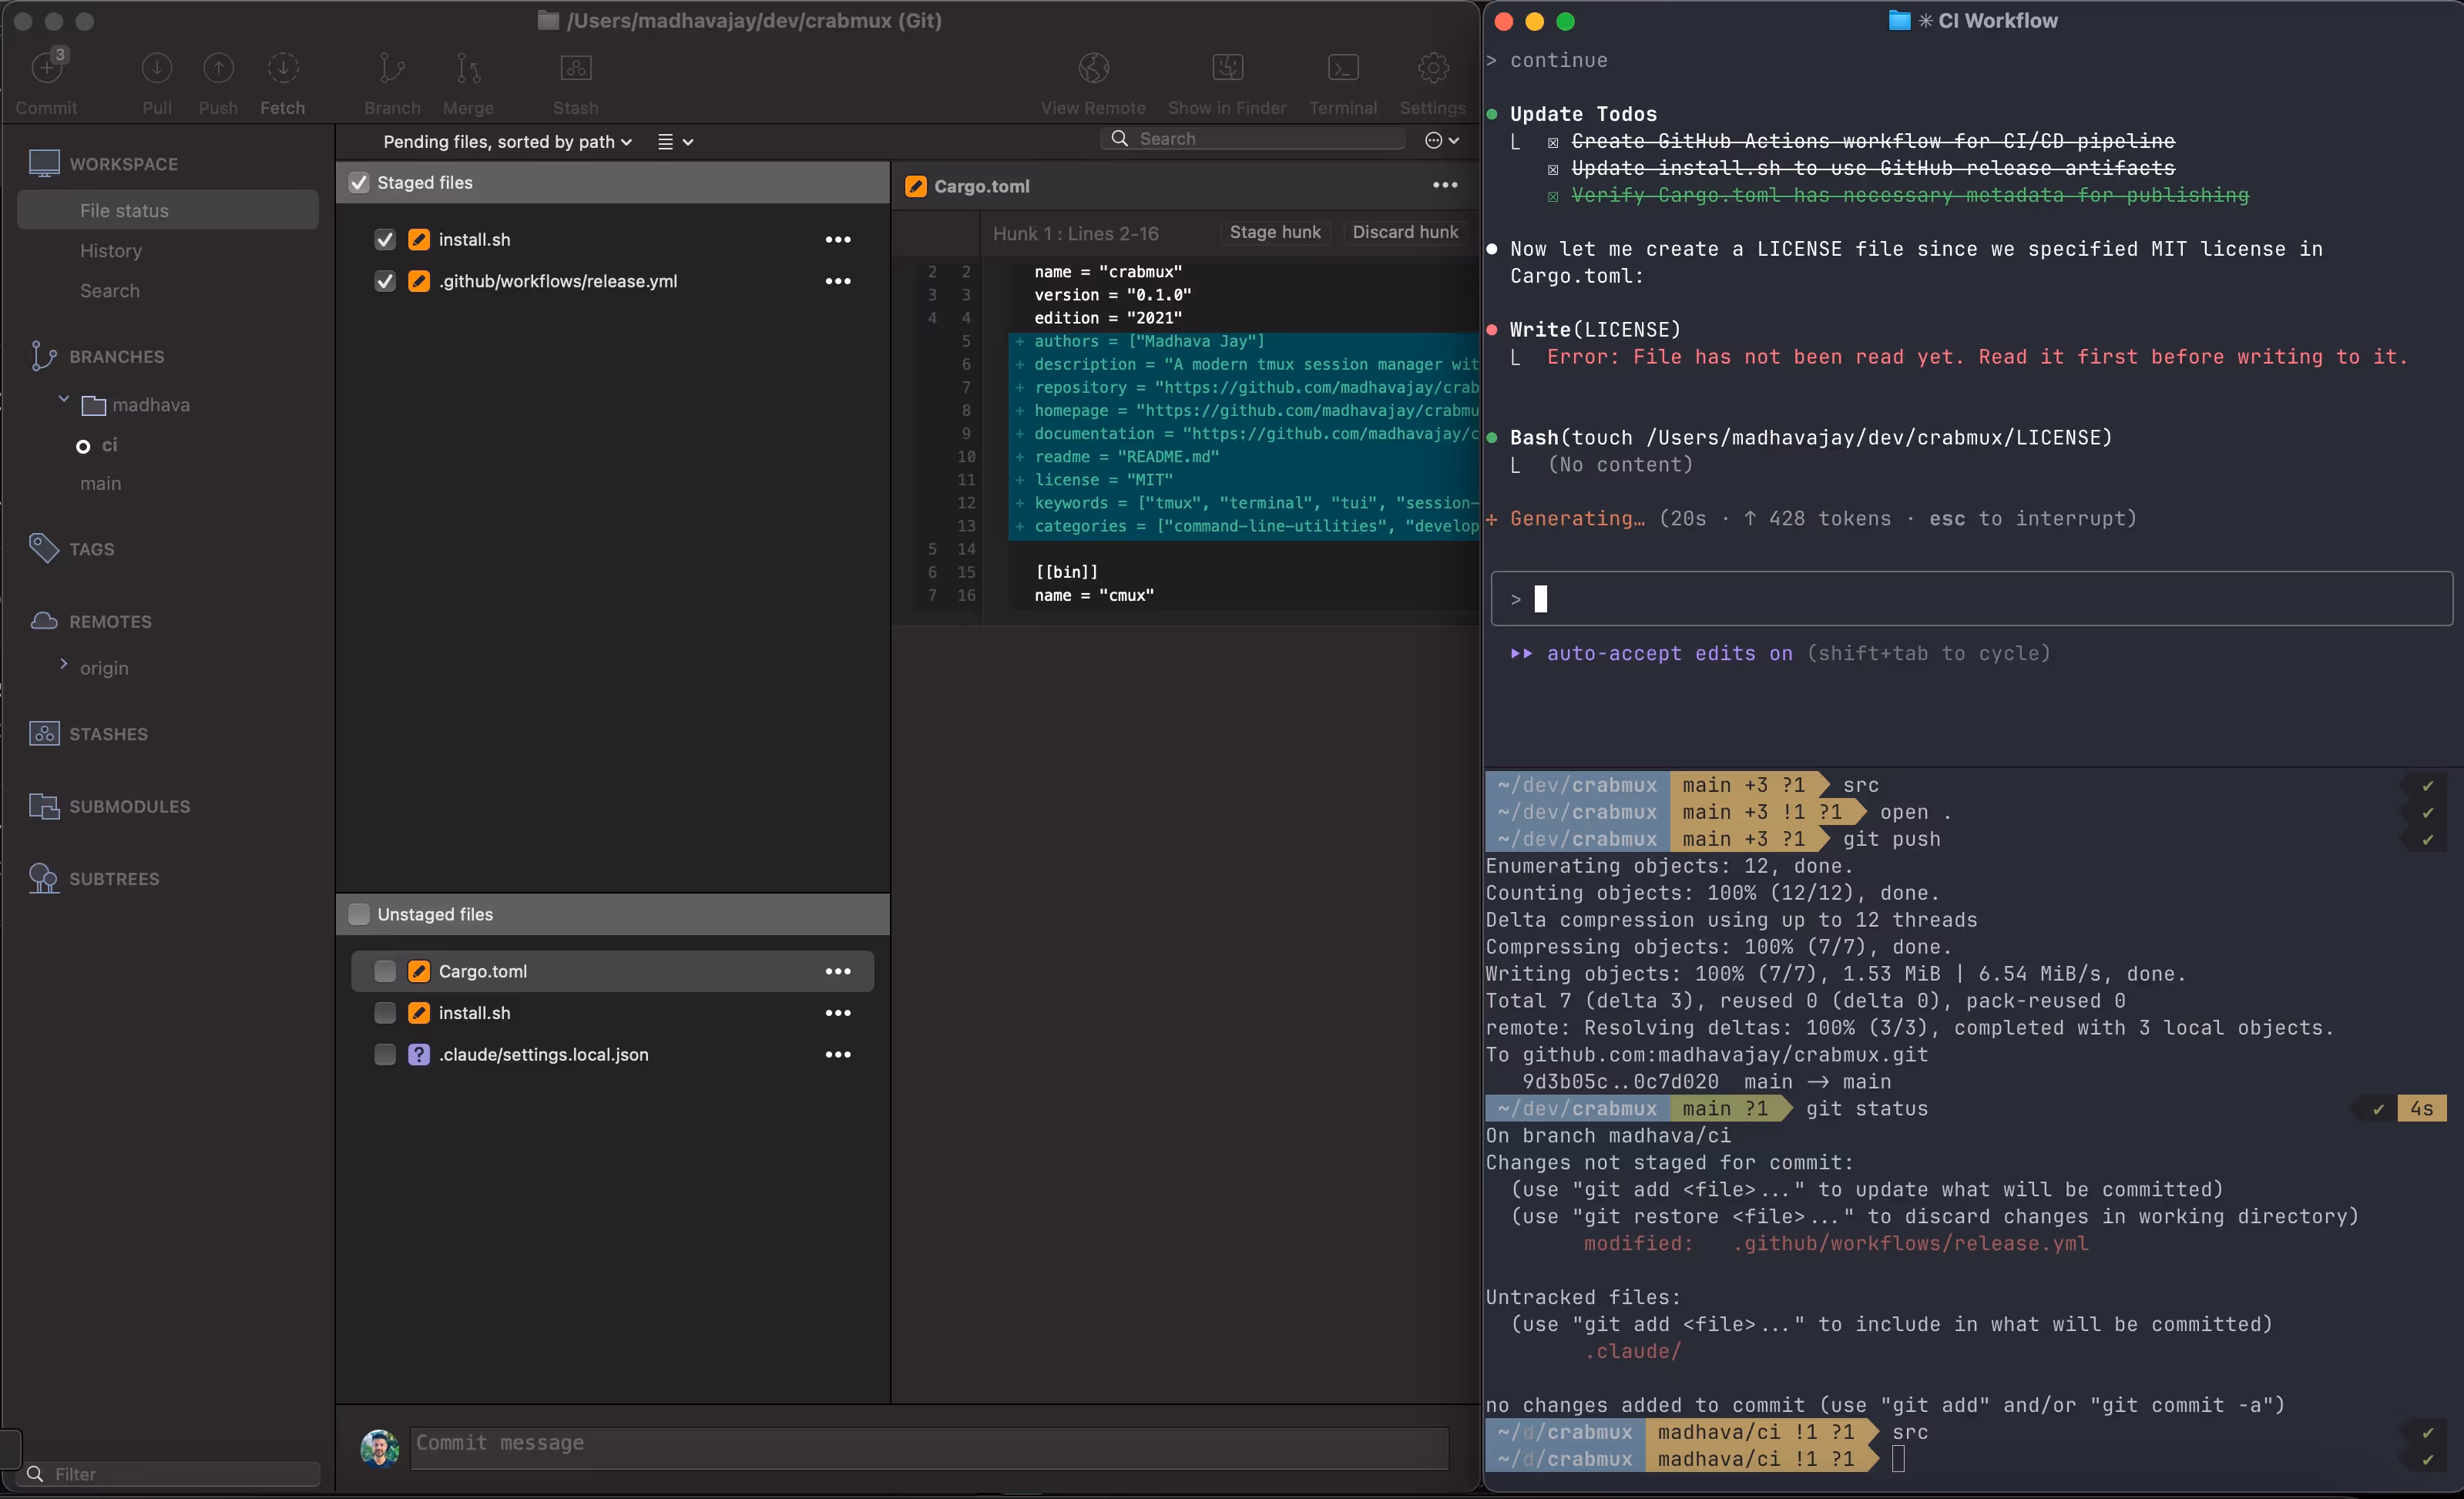
Task: Unstage .github/workflows/release.yml checkbox
Action: point(384,281)
